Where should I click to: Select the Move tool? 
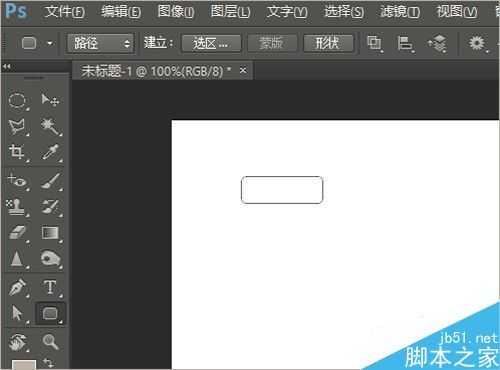tap(50, 100)
